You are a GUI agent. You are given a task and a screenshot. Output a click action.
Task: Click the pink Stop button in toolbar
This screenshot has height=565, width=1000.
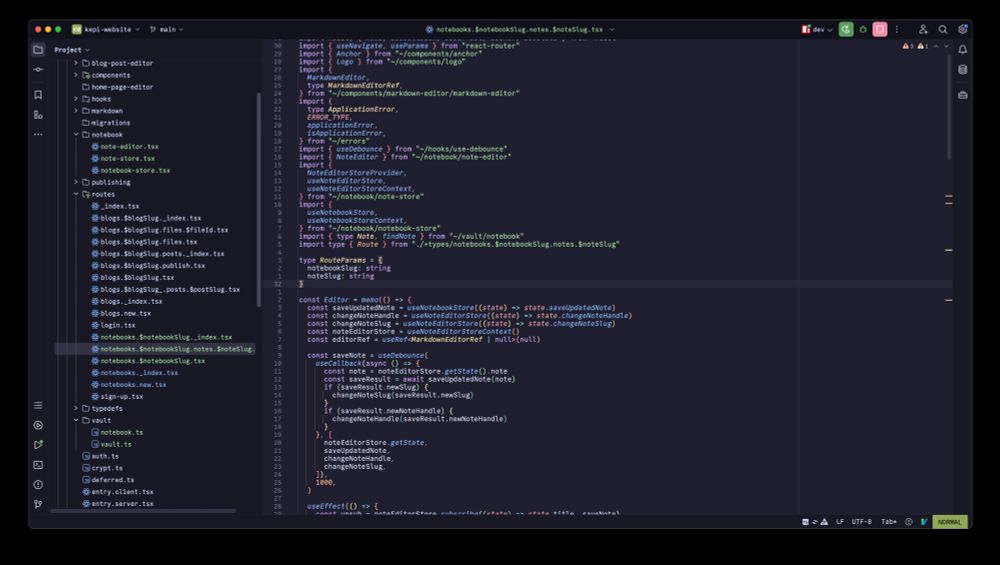[x=880, y=29]
